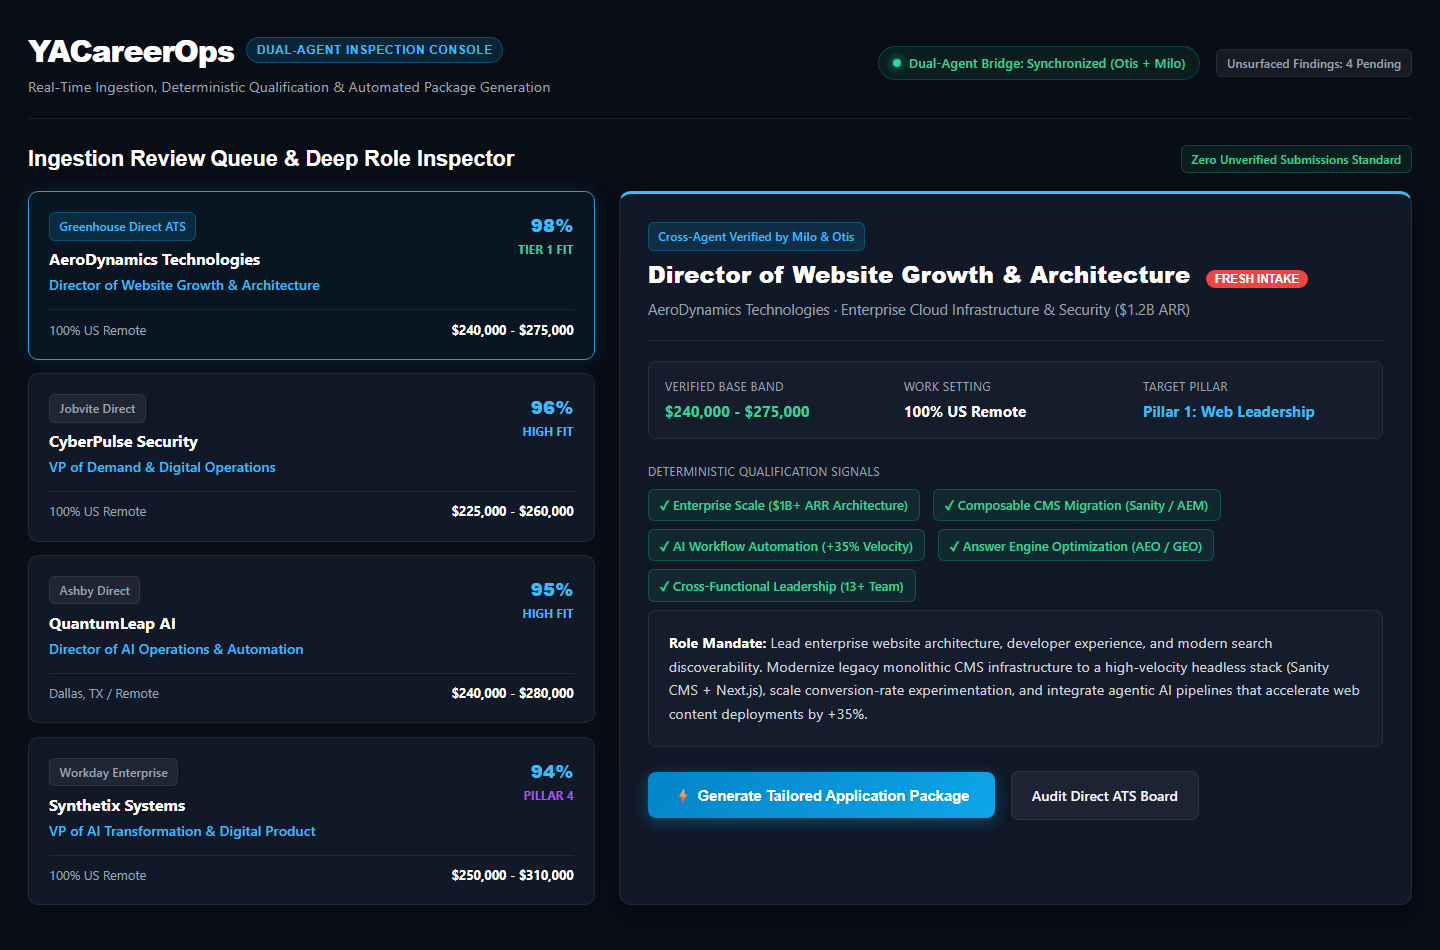The image size is (1440, 950).
Task: Select the Enterprise Scale ($1B+ ARR Architecture) signal chip
Action: (x=784, y=505)
